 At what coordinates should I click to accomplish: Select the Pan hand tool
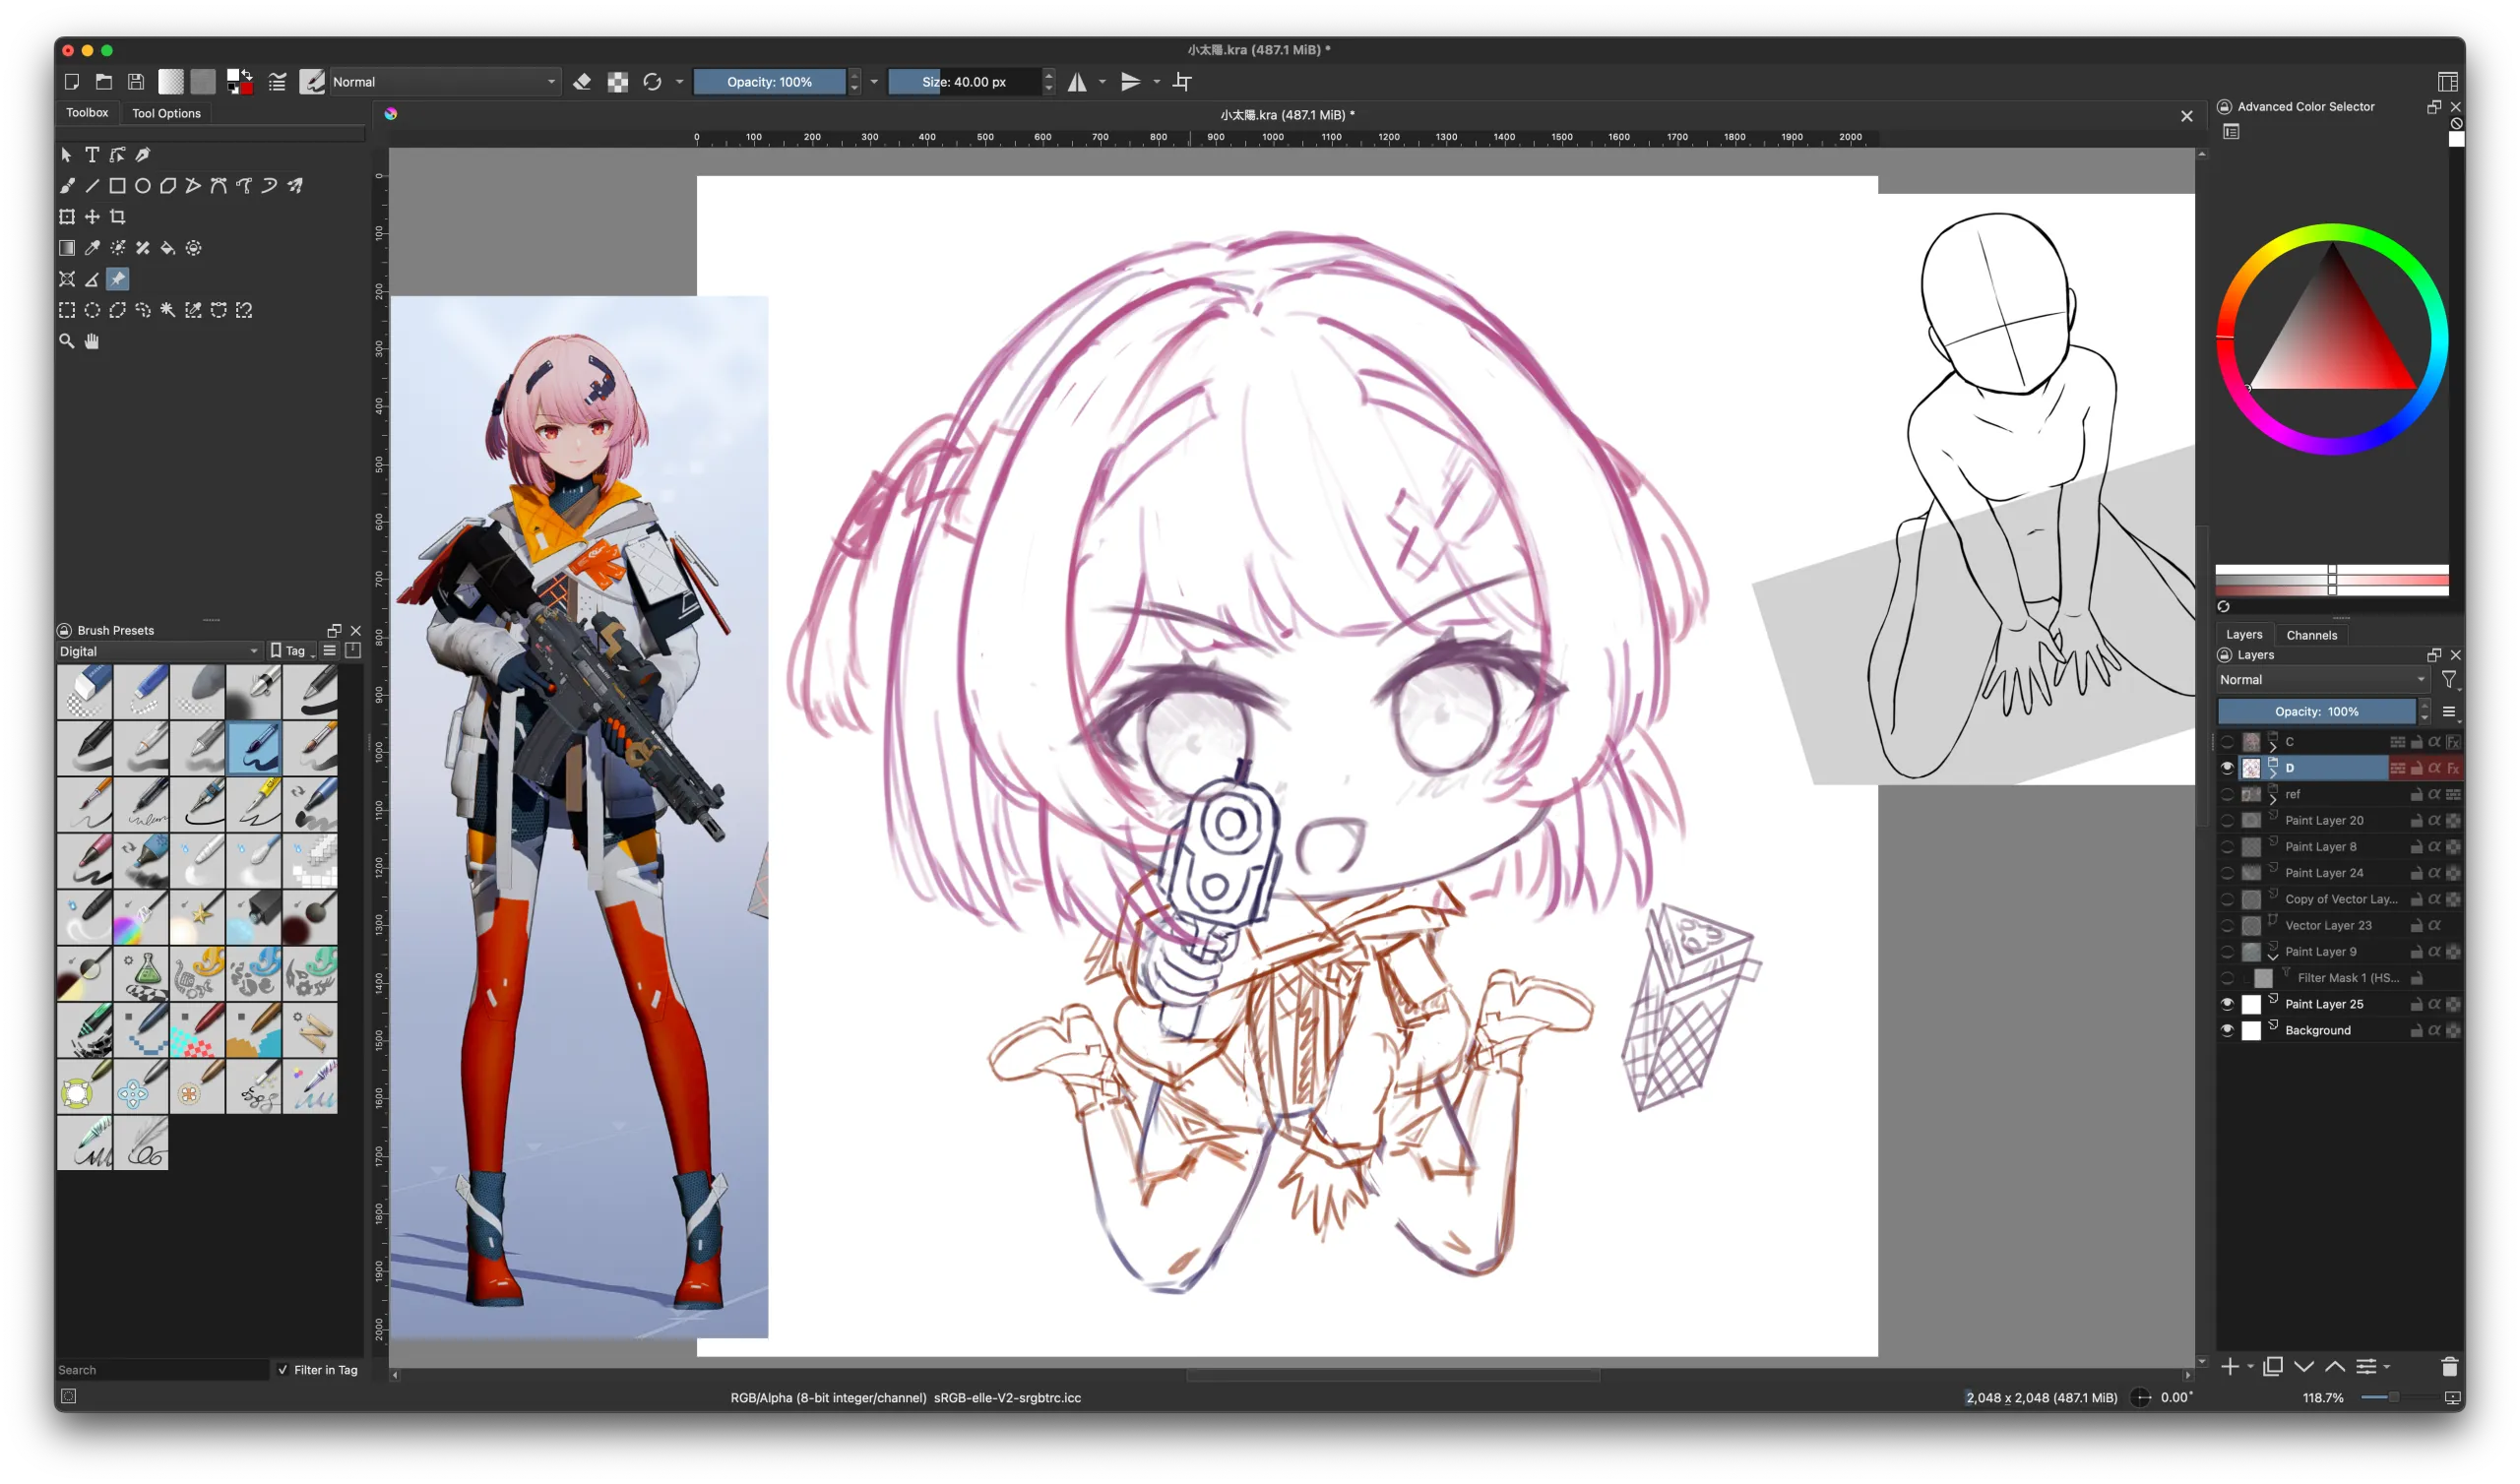click(92, 341)
